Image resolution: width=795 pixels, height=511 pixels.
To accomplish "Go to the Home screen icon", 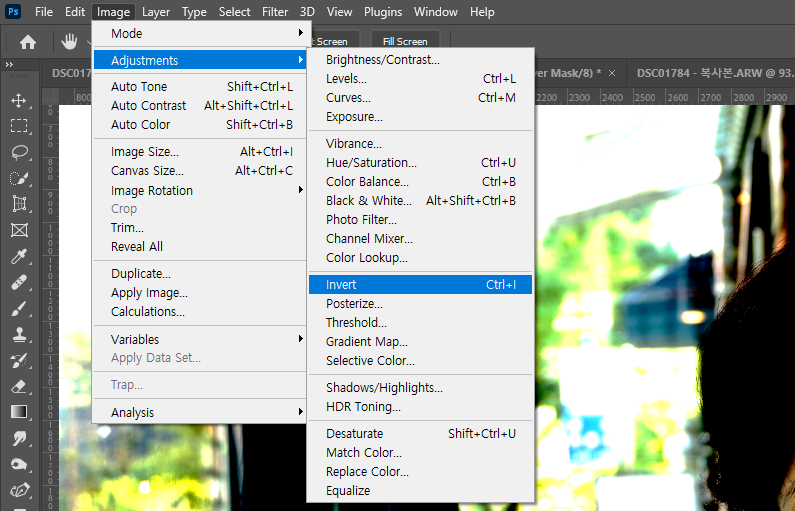I will [x=28, y=42].
